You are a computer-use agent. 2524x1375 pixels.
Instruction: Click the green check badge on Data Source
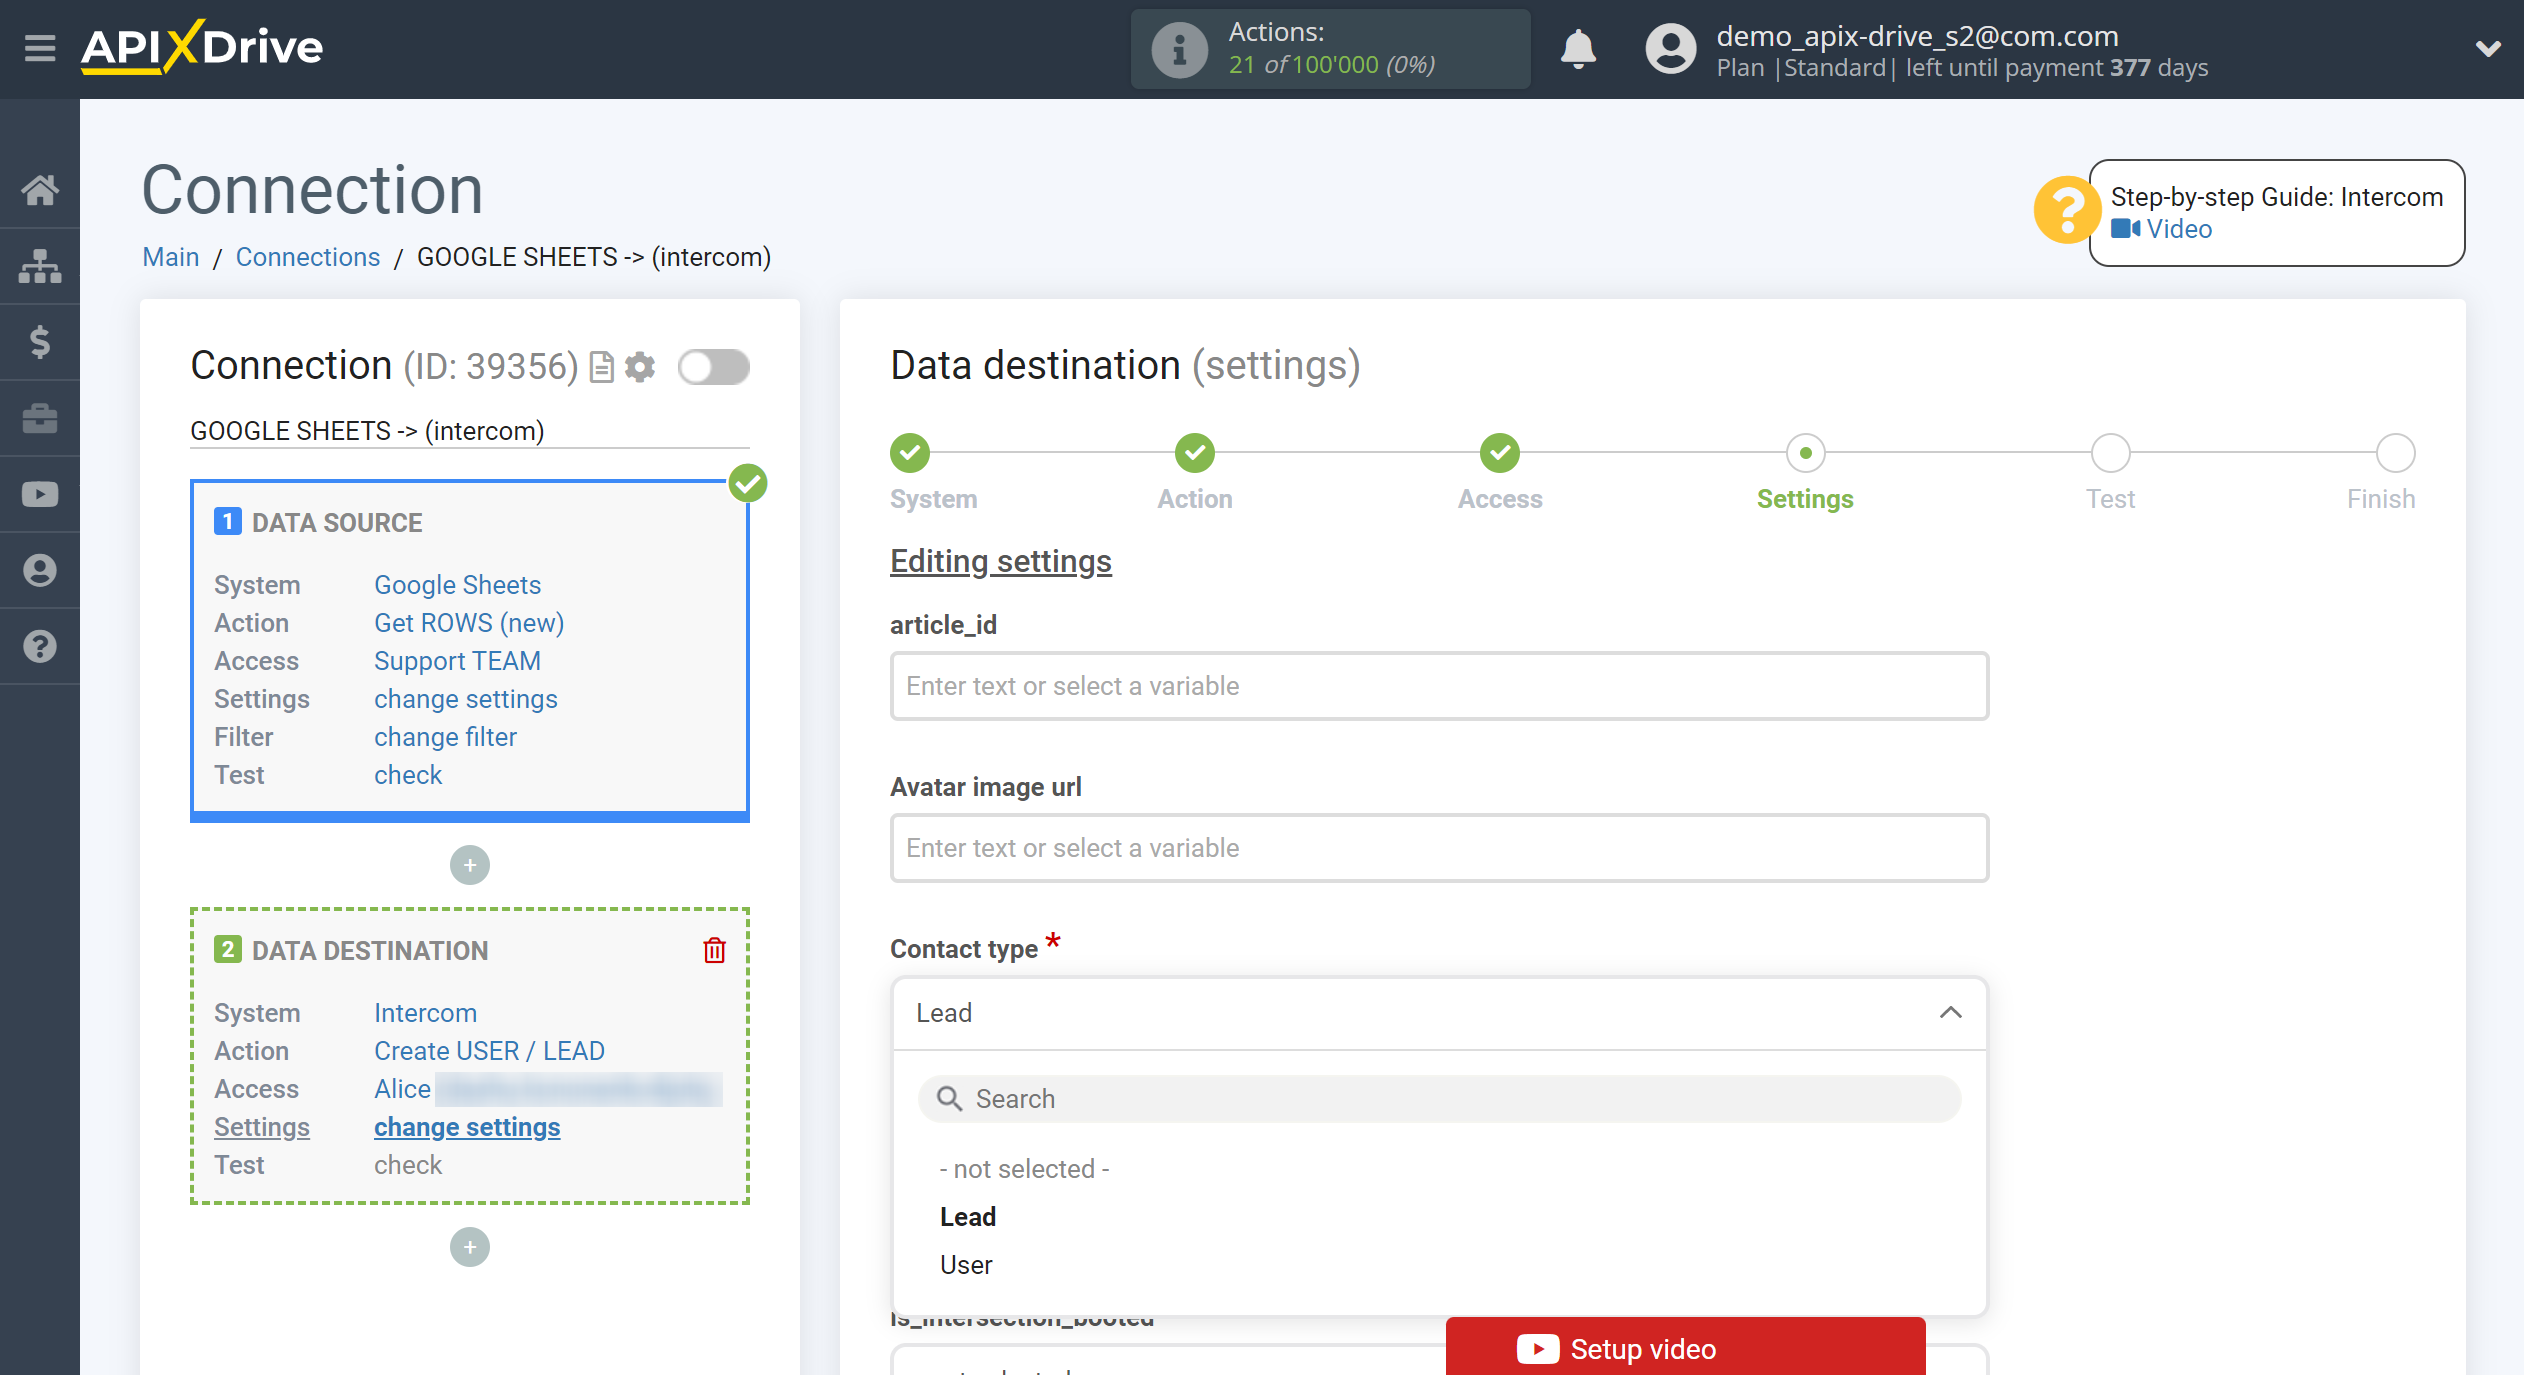[x=748, y=483]
